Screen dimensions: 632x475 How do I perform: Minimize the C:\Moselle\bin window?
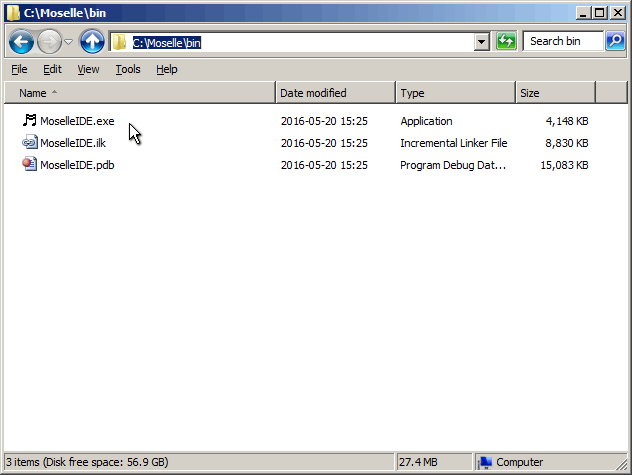(x=582, y=13)
